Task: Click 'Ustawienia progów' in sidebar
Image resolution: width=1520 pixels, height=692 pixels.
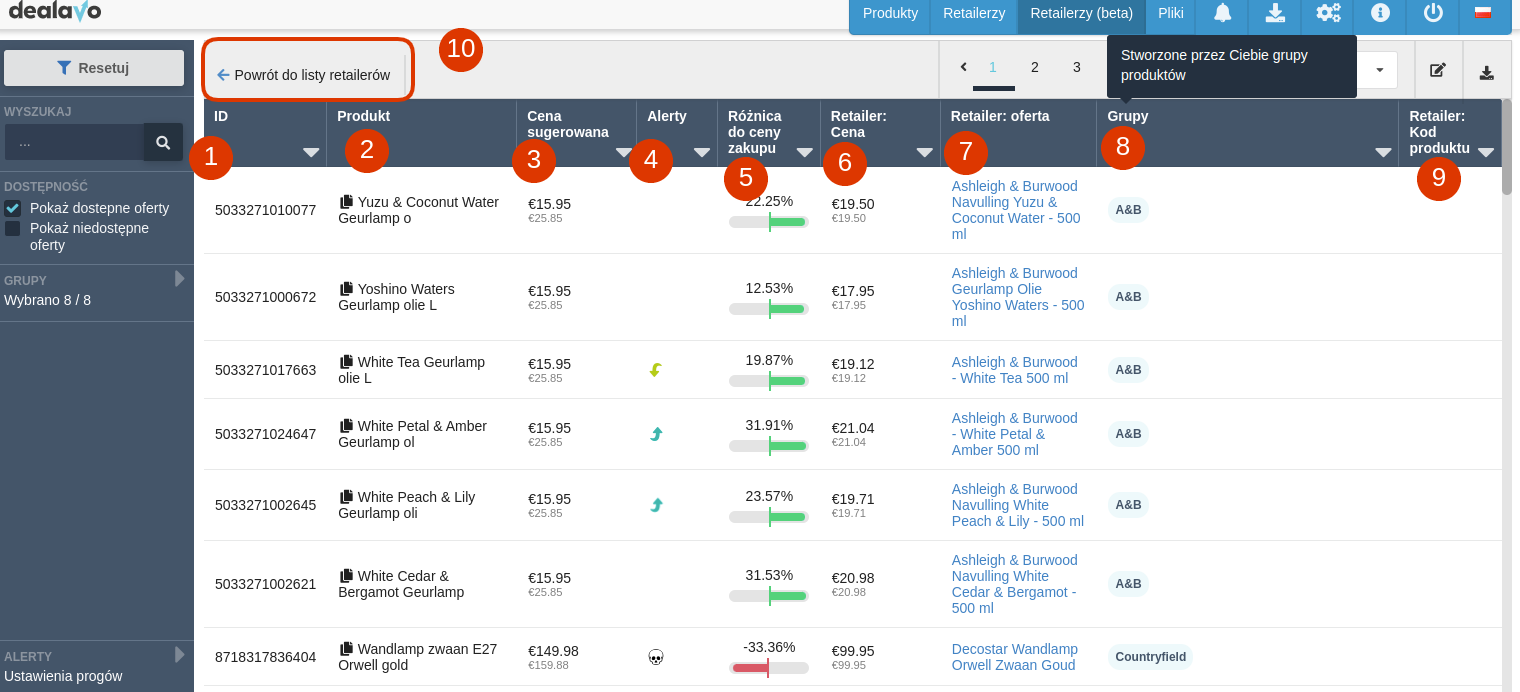Action: point(63,676)
